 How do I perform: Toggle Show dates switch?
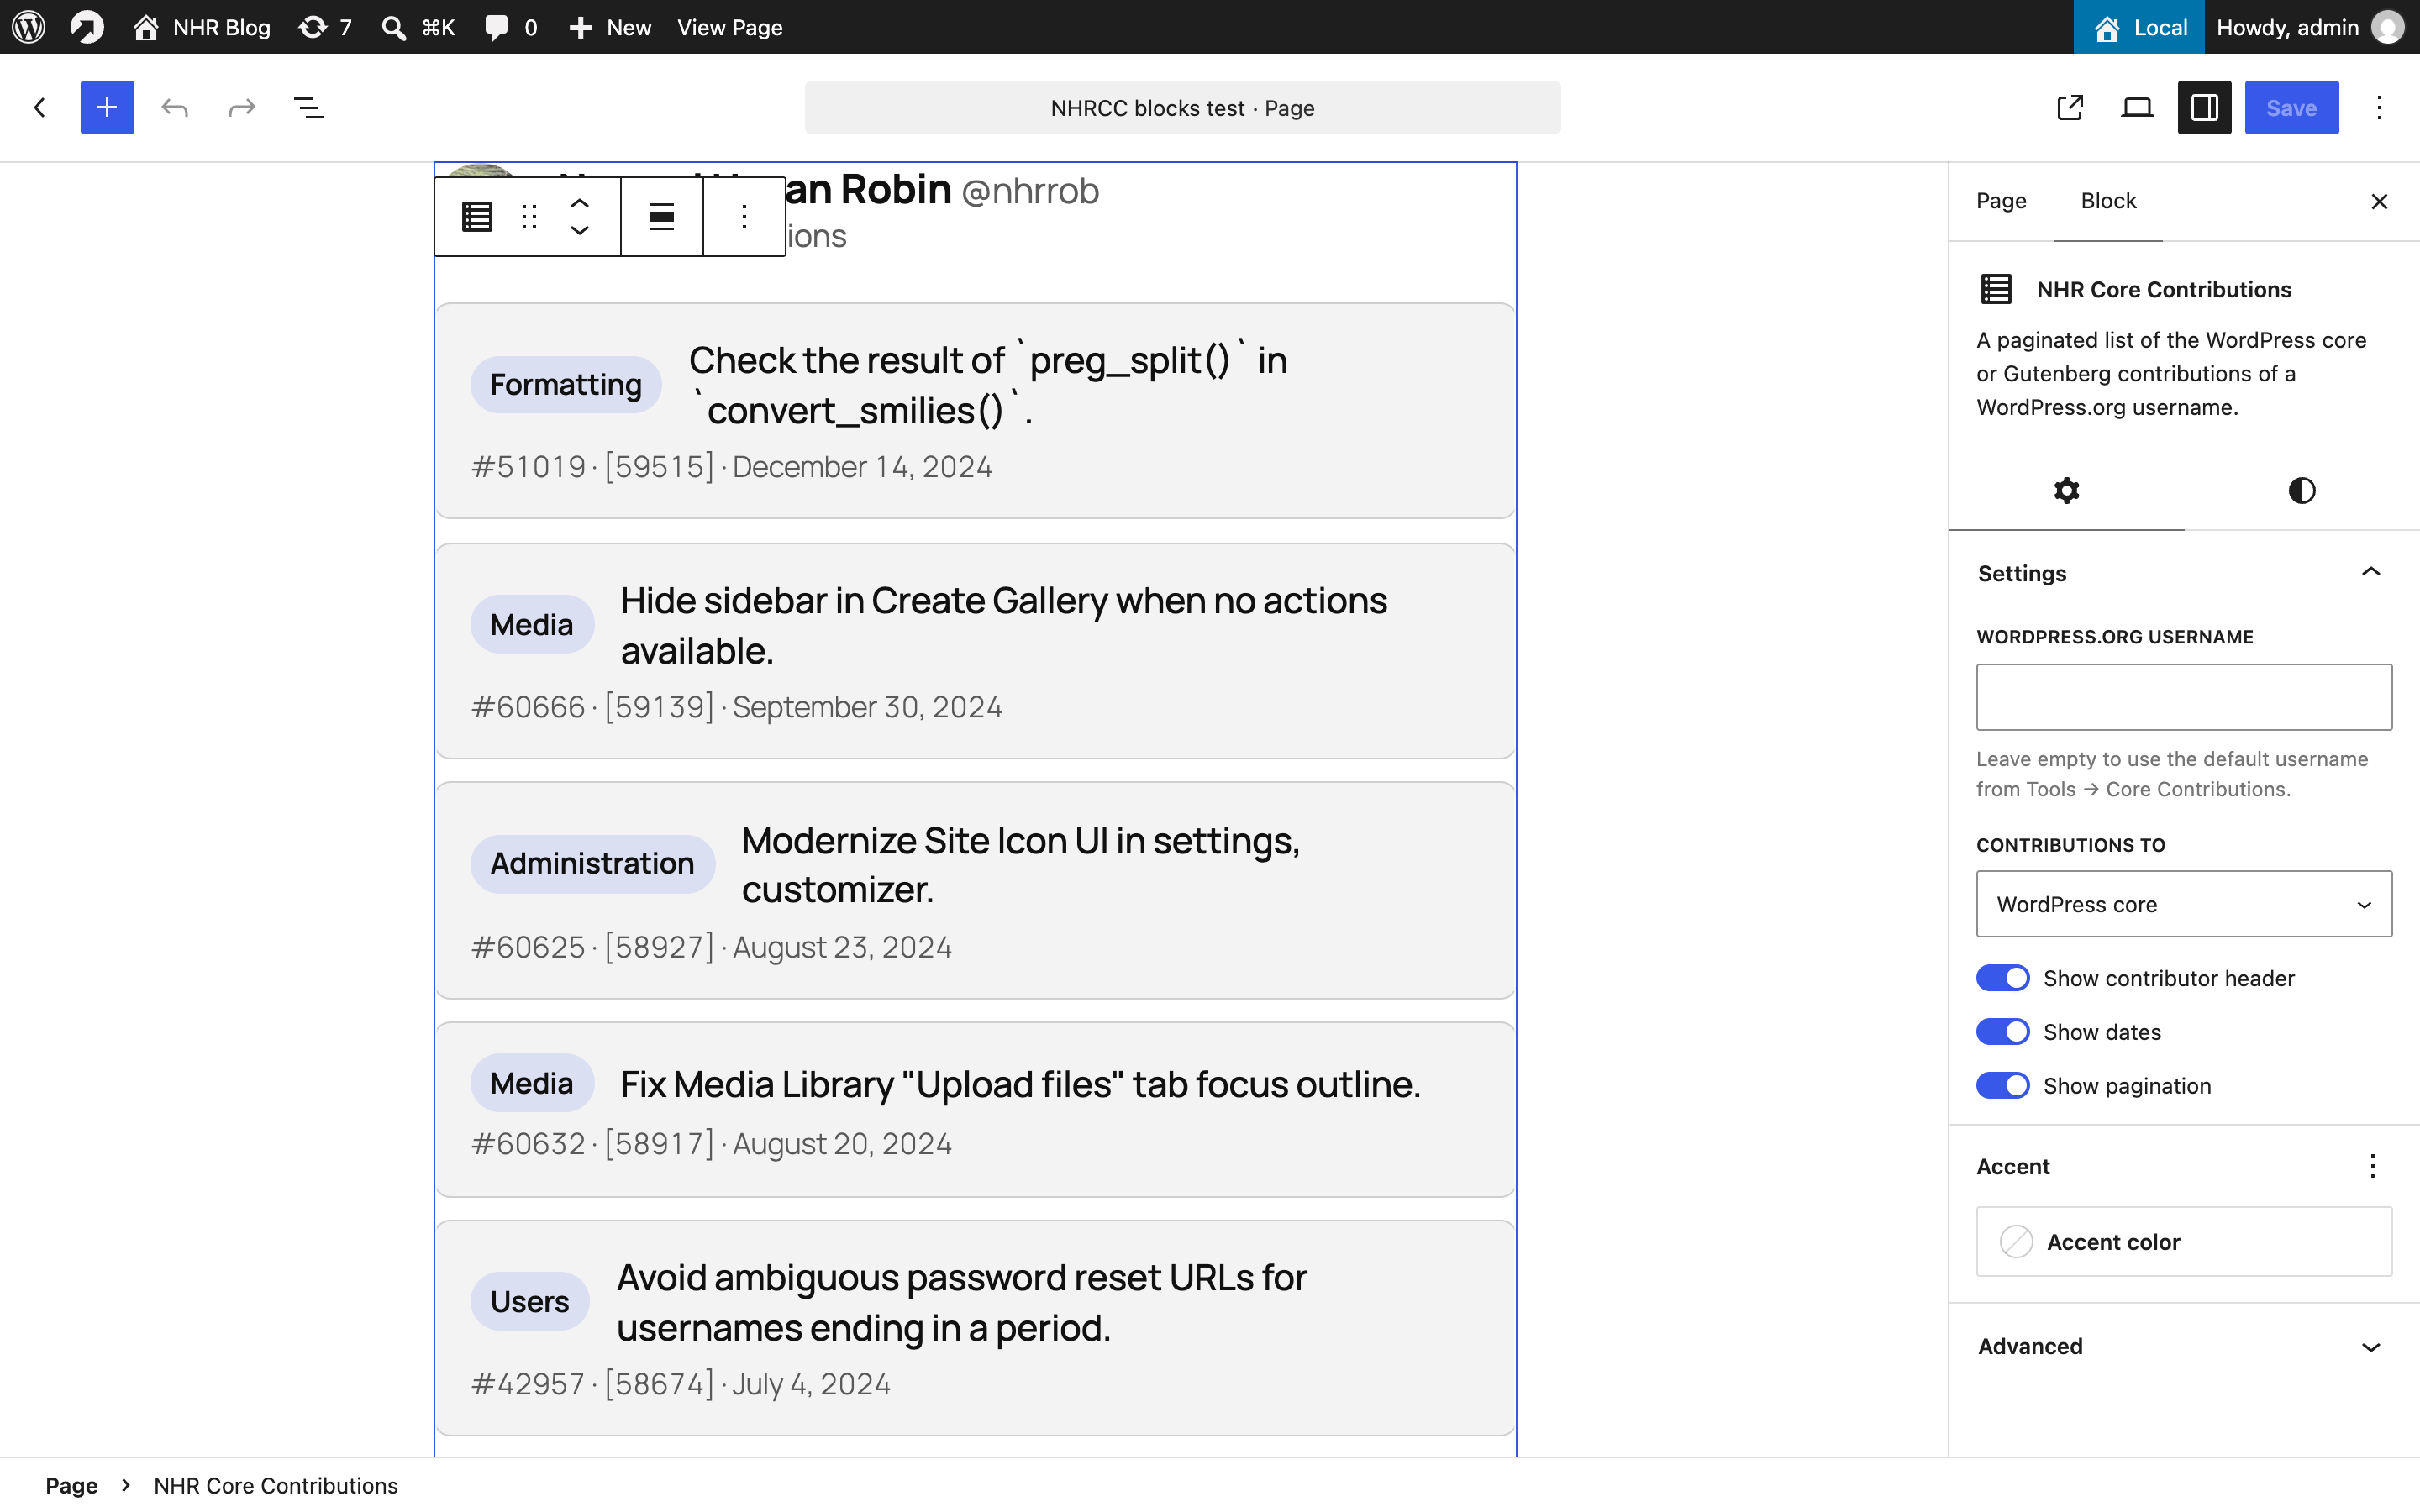(x=2002, y=1031)
